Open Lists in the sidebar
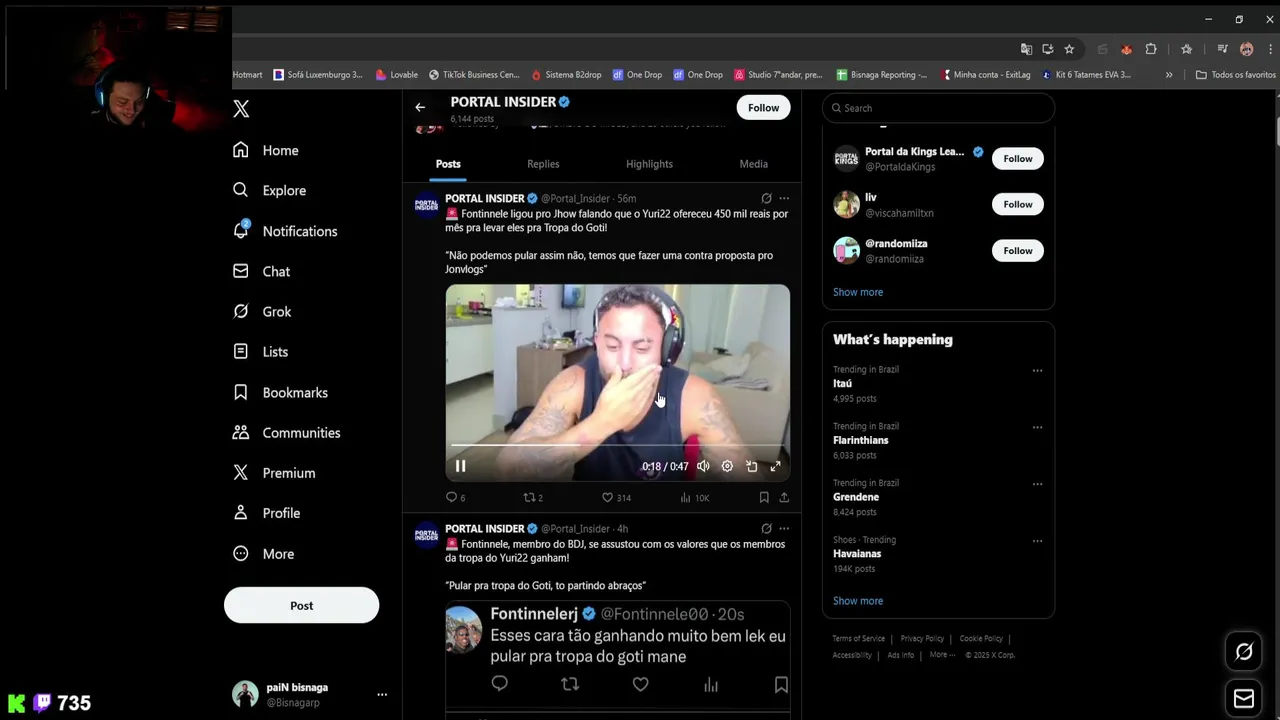Screen dimensions: 1280x720 pos(260,351)
